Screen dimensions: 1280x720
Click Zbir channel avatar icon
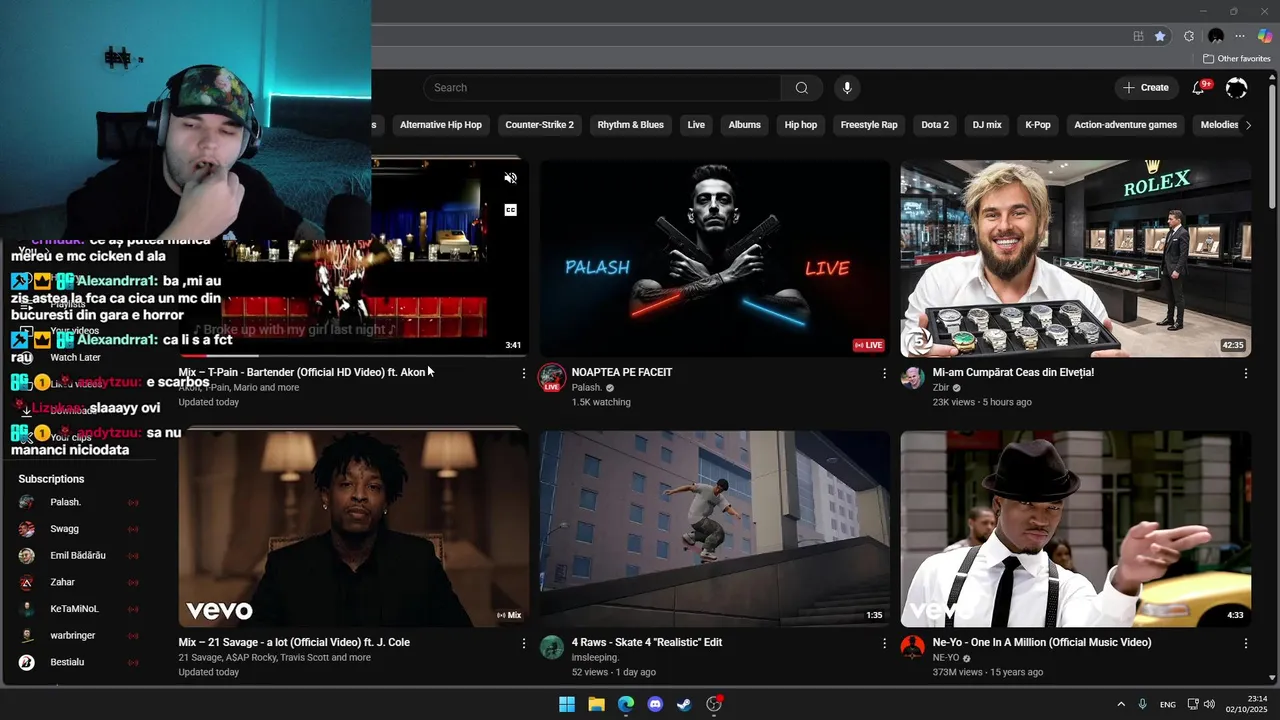click(913, 377)
